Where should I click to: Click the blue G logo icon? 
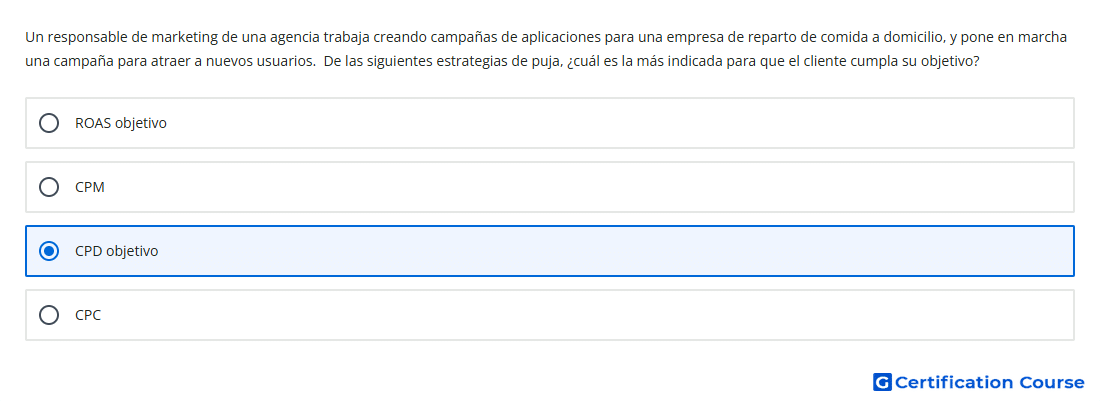point(882,382)
